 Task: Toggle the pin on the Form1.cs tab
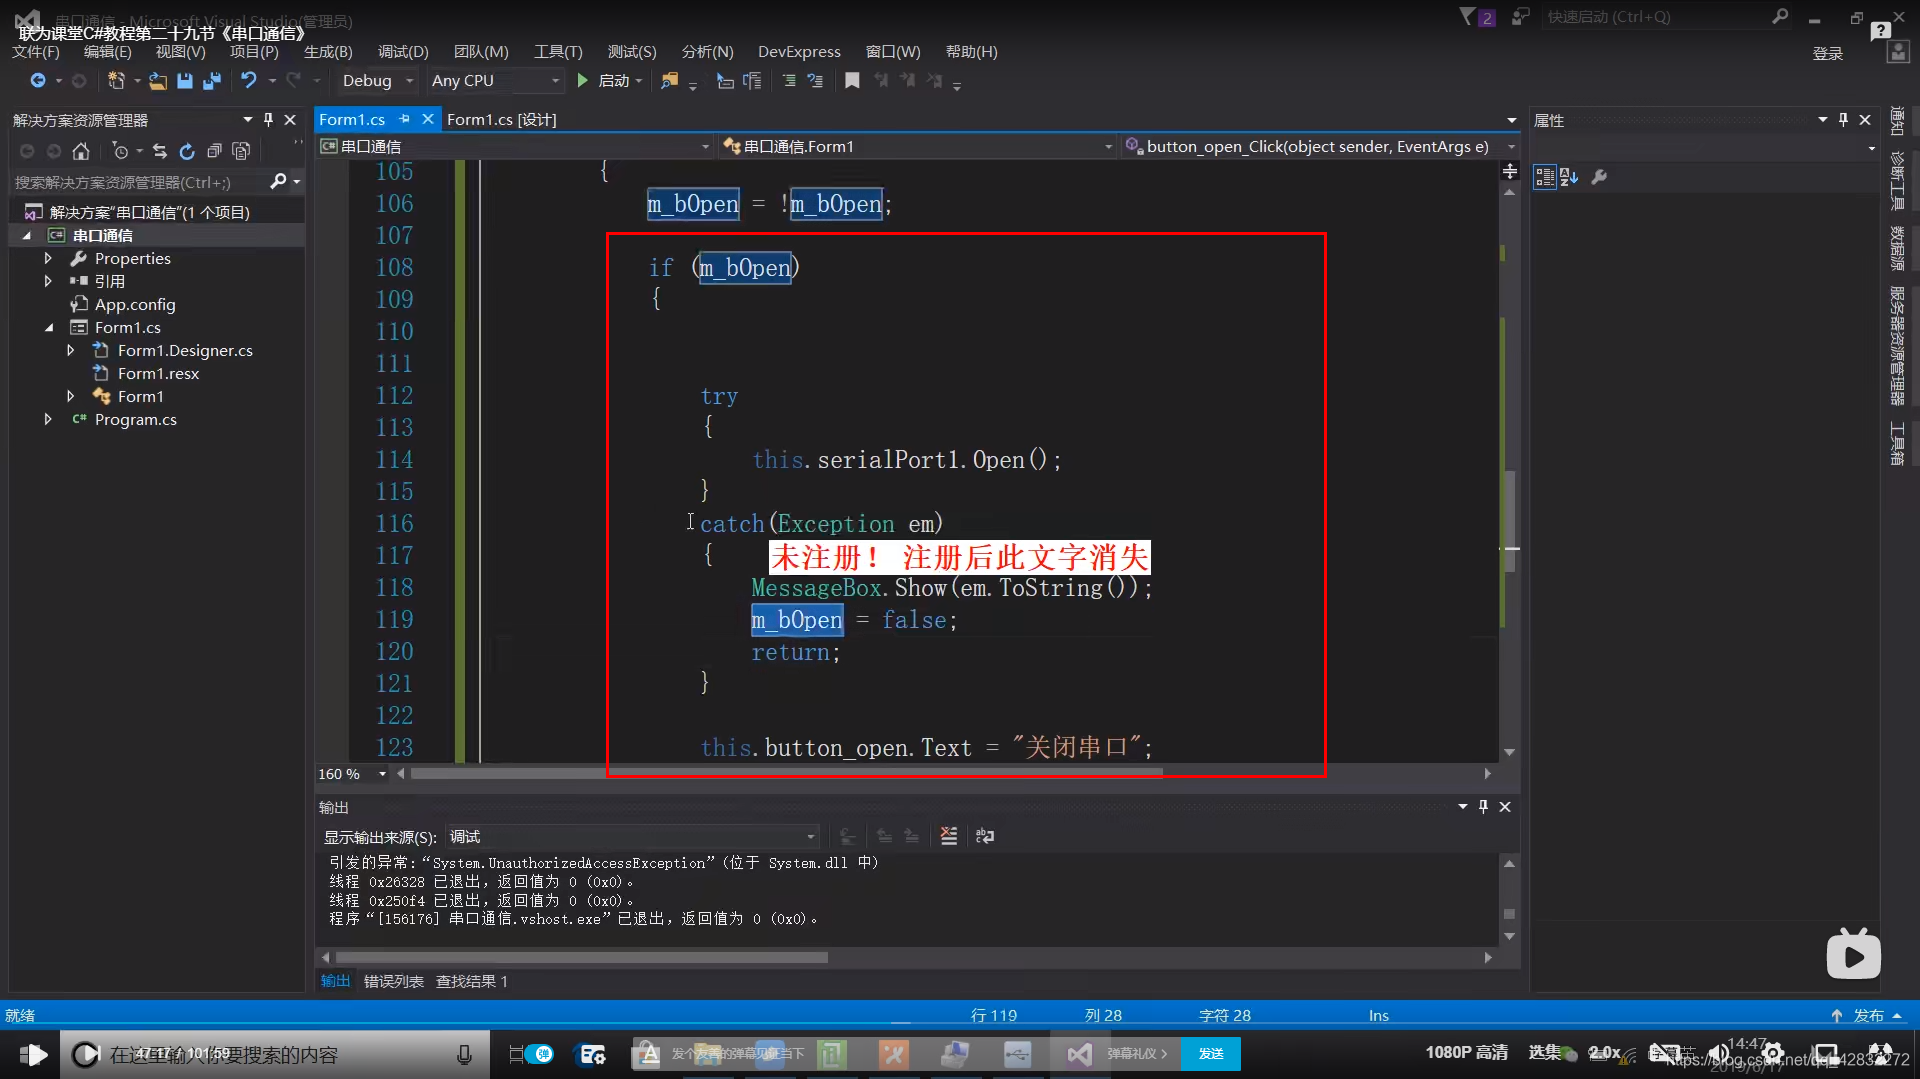coord(404,119)
